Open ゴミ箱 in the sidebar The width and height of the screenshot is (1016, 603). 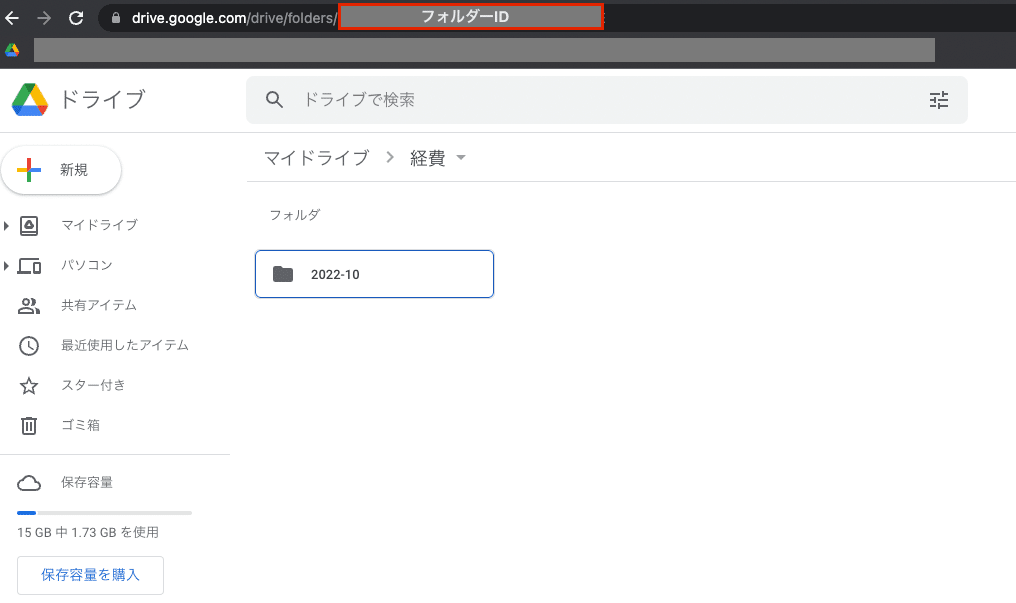click(x=80, y=425)
